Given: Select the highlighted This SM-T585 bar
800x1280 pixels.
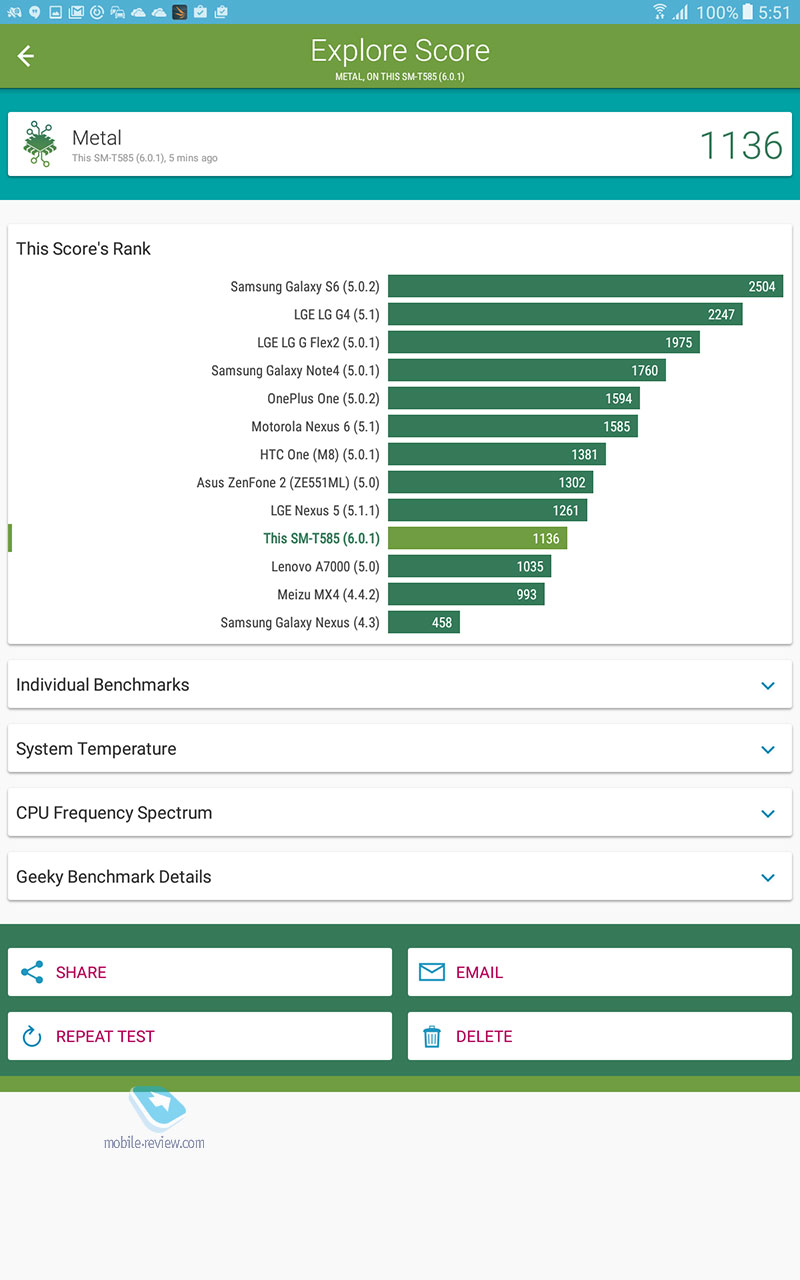Looking at the screenshot, I should click(x=477, y=539).
